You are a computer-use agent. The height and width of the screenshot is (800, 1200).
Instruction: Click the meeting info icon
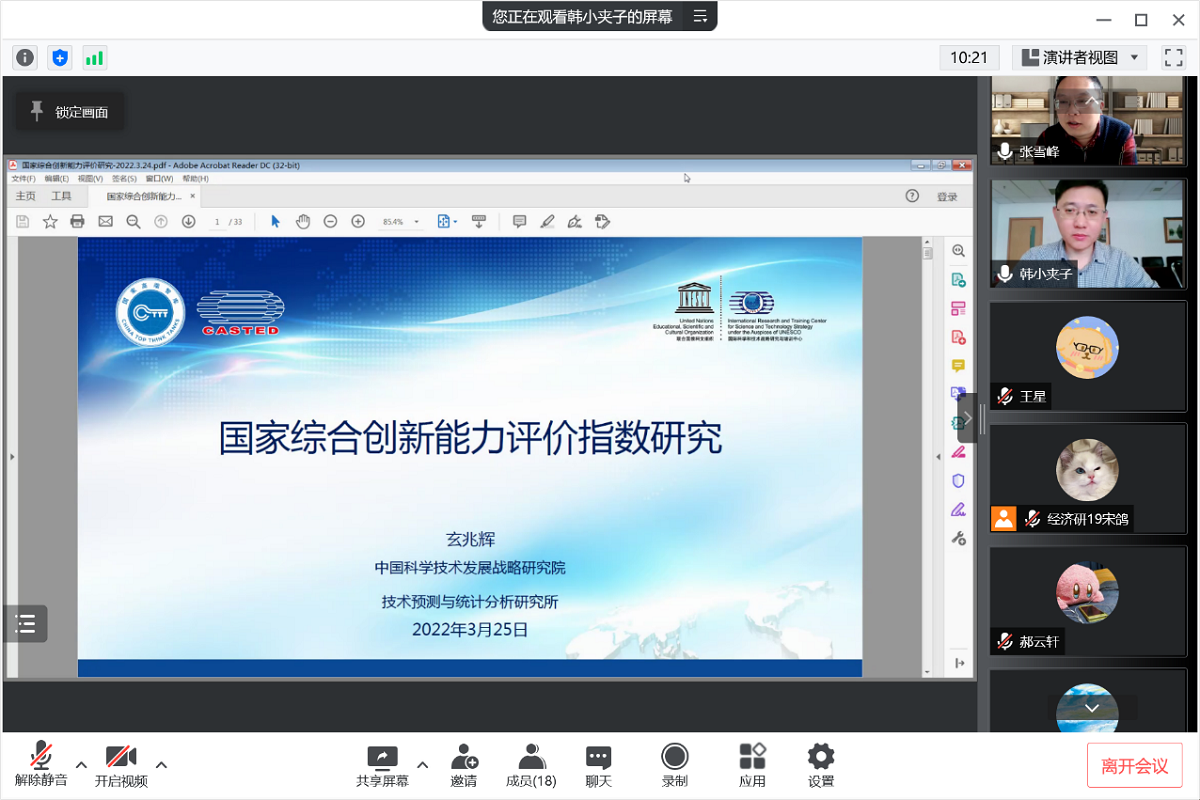pyautogui.click(x=25, y=58)
